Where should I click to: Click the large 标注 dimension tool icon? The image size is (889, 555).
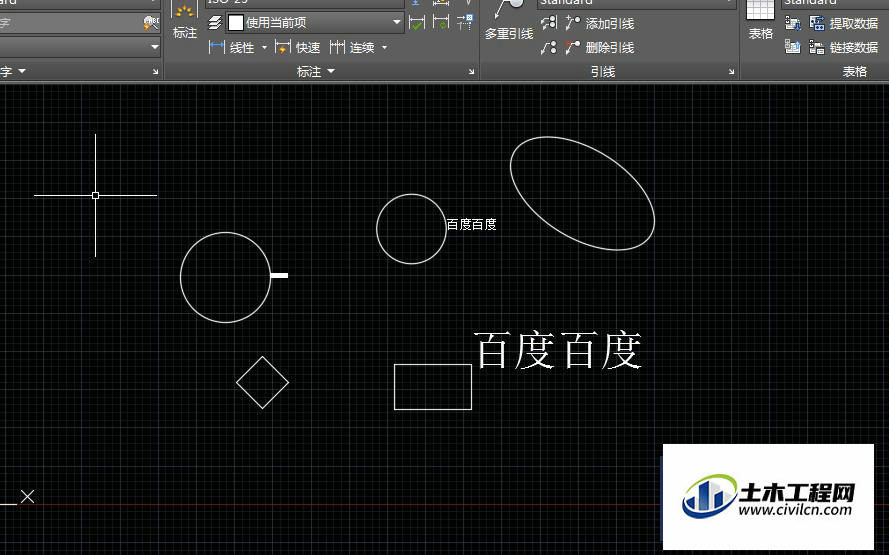[185, 11]
